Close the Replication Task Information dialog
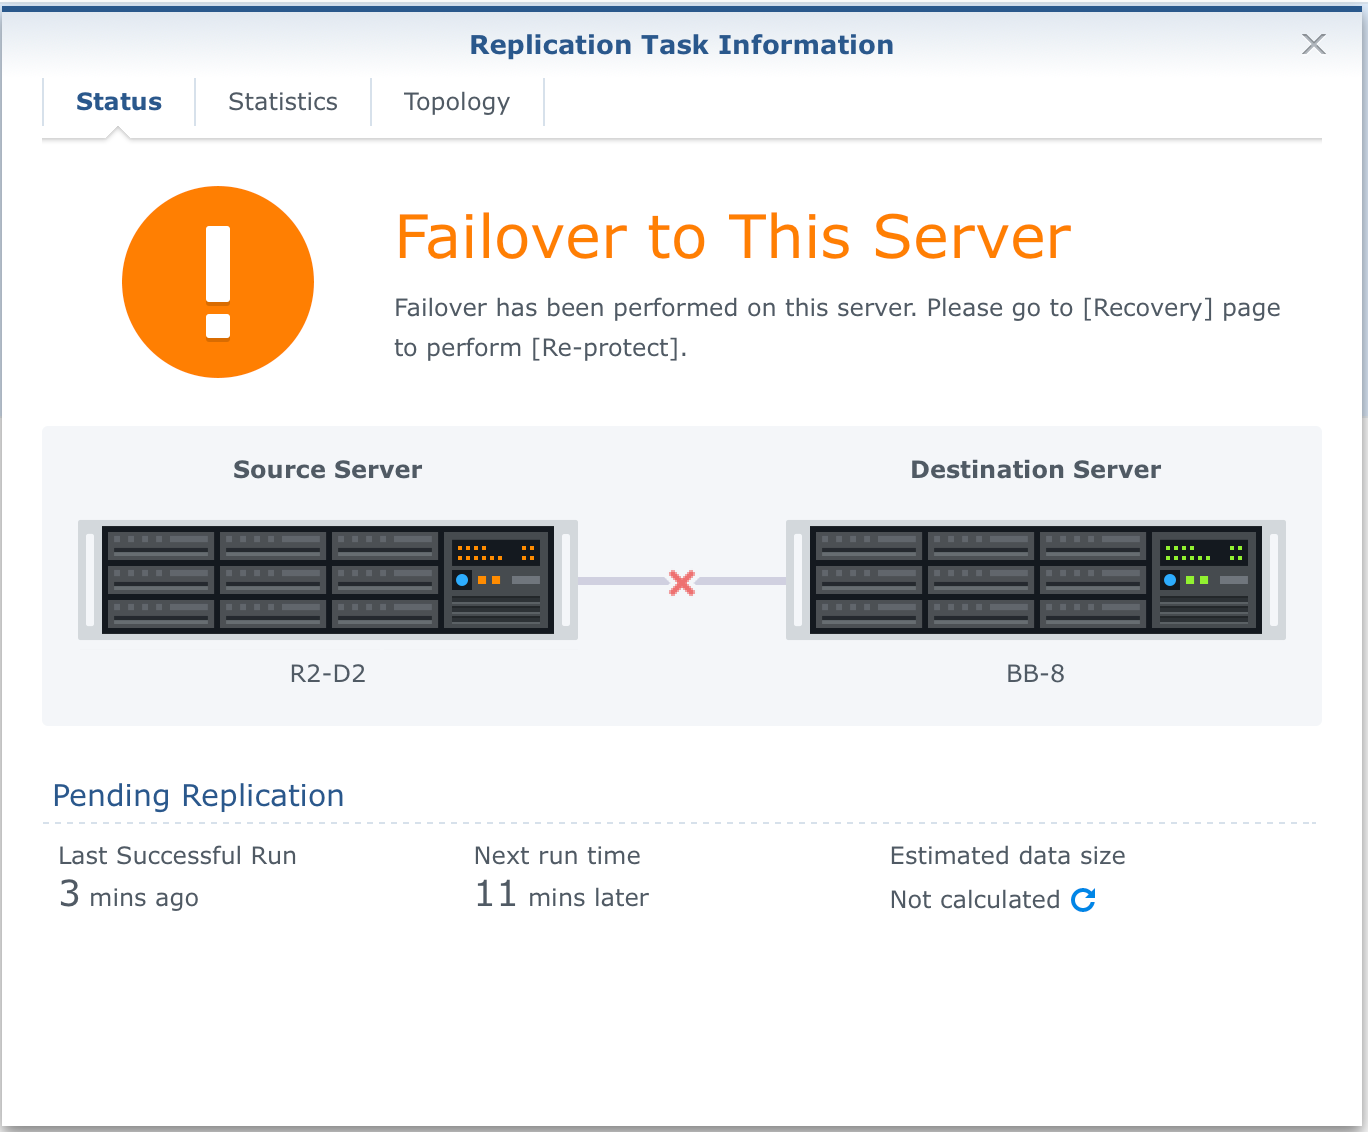This screenshot has width=1368, height=1132. pyautogui.click(x=1313, y=44)
